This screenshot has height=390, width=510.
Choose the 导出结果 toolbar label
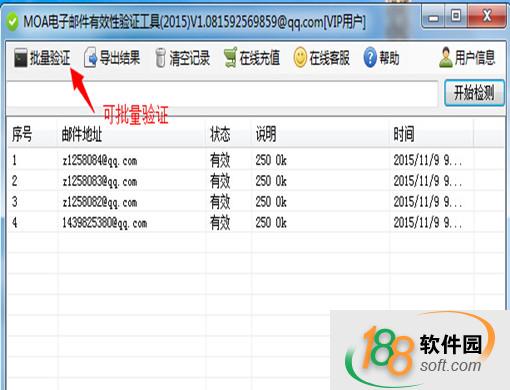pos(120,58)
